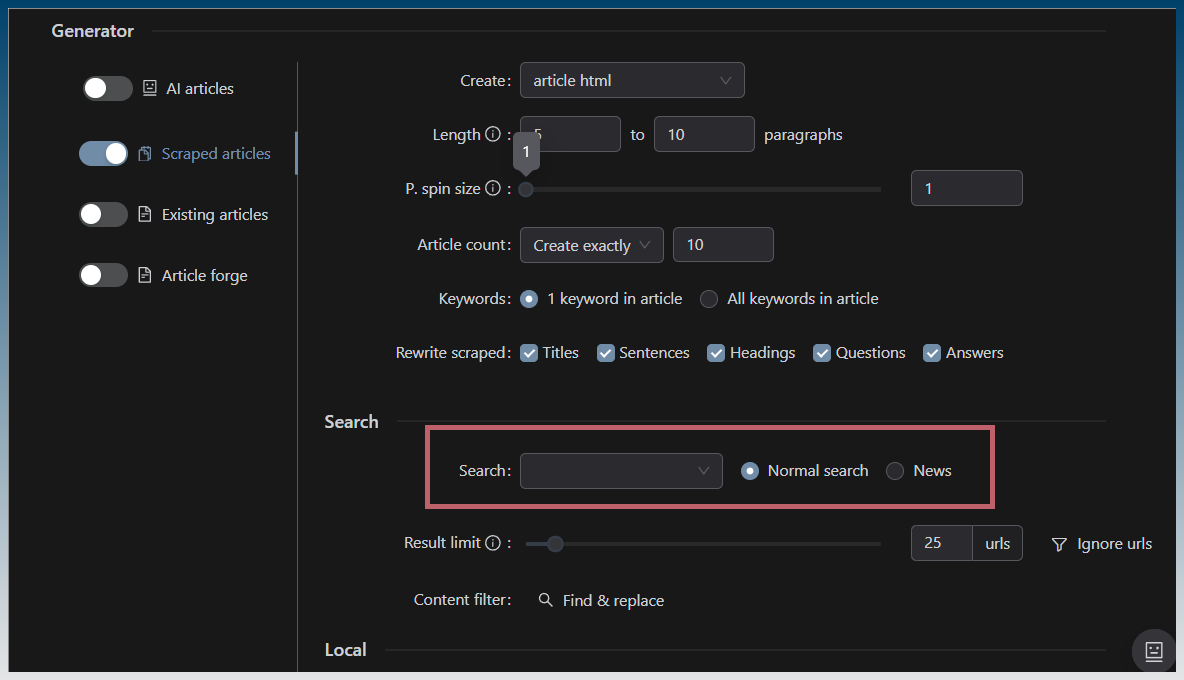Open Find & replace content filter
The width and height of the screenshot is (1184, 680).
click(601, 601)
